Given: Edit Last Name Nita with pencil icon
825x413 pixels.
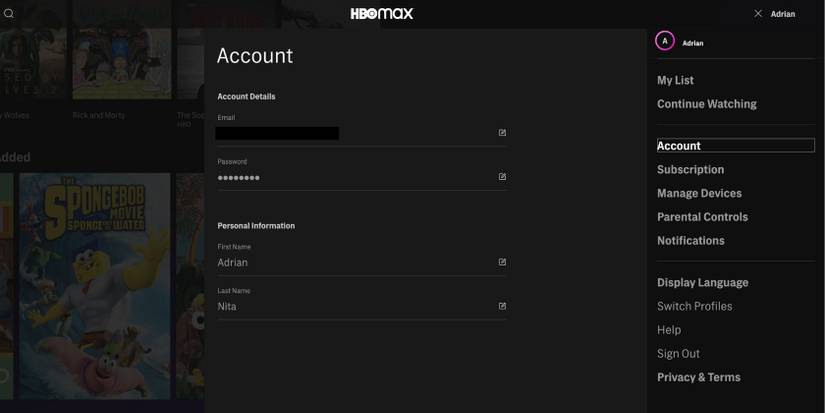Looking at the screenshot, I should (x=502, y=306).
